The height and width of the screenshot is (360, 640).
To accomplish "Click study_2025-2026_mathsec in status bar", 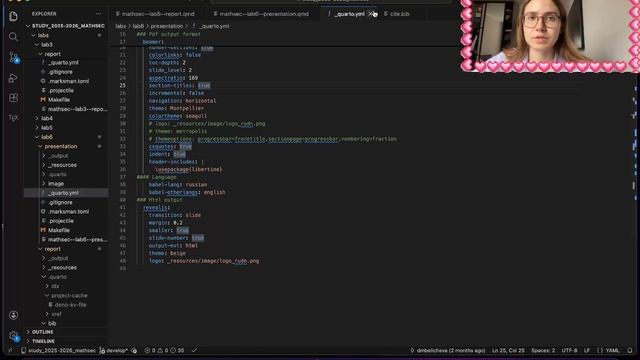I will [x=58, y=350].
